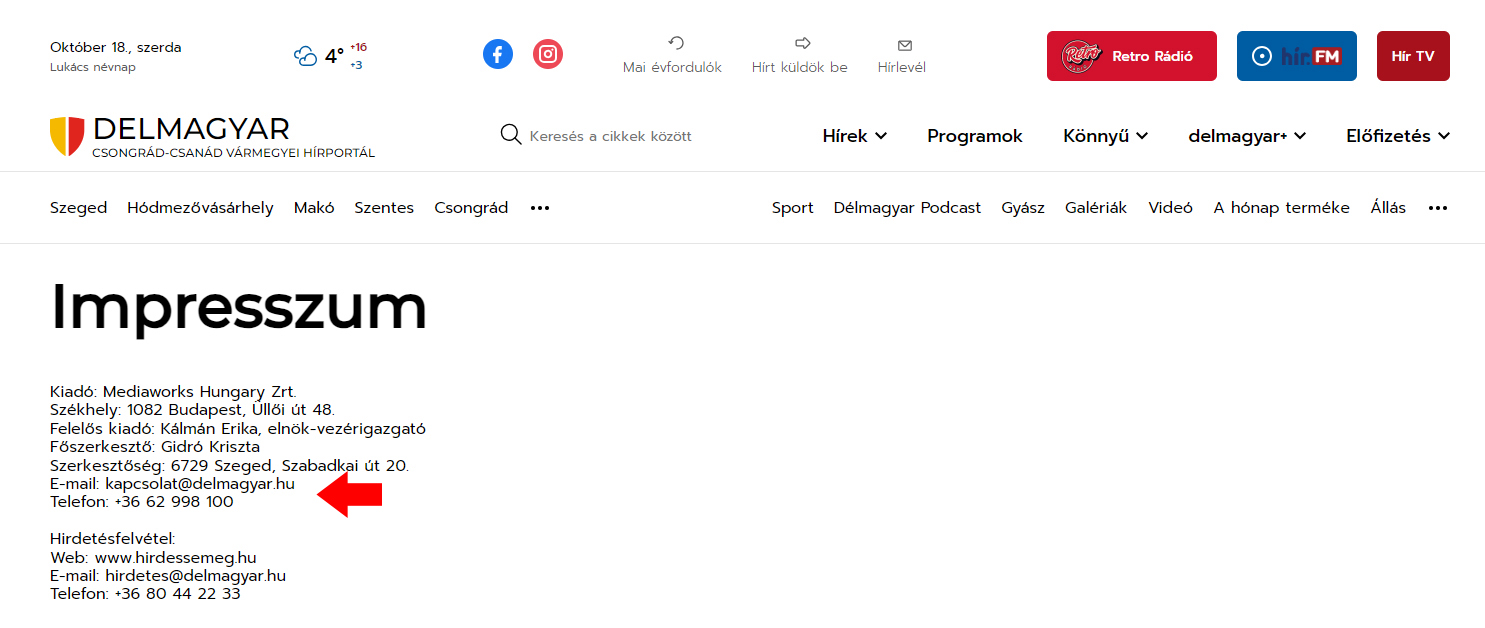Click the Keresés a cikkek között search field
This screenshot has width=1485, height=628.
[x=610, y=136]
